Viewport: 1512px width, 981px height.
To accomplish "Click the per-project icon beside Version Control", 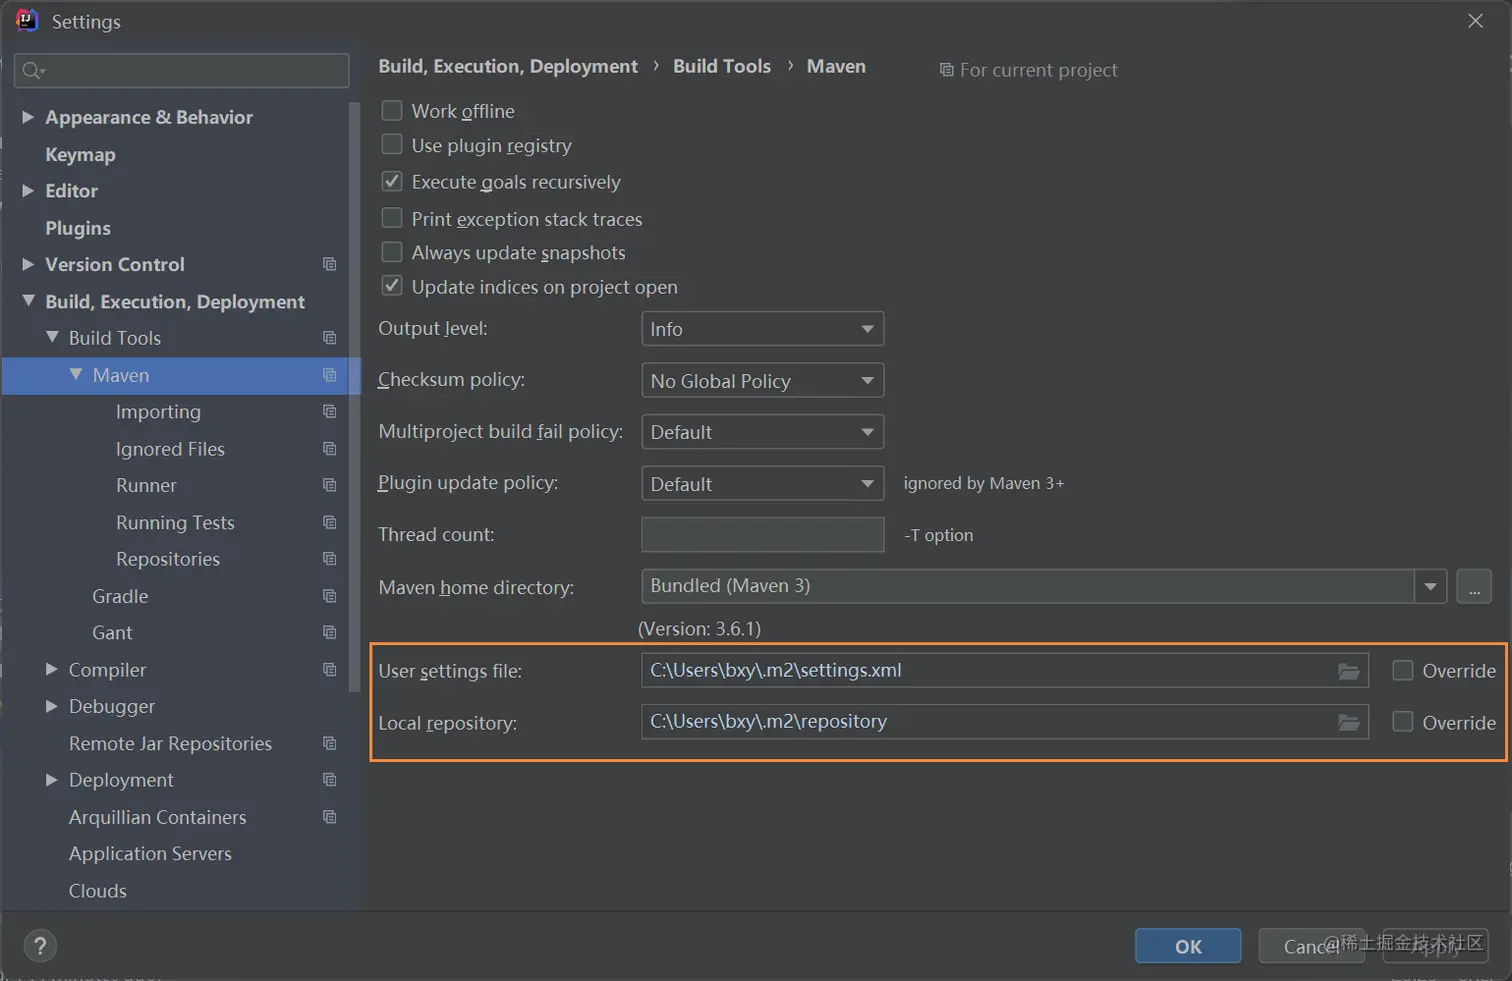I will [329, 264].
